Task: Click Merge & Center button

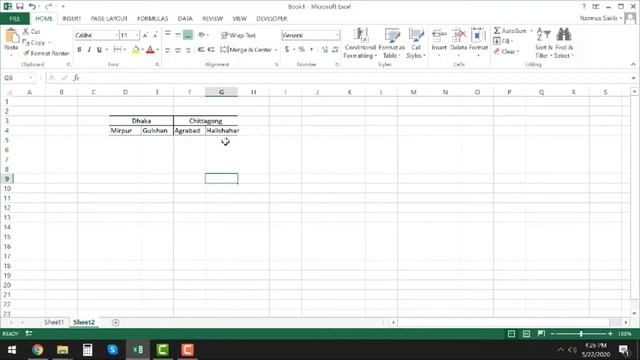Action: point(246,50)
